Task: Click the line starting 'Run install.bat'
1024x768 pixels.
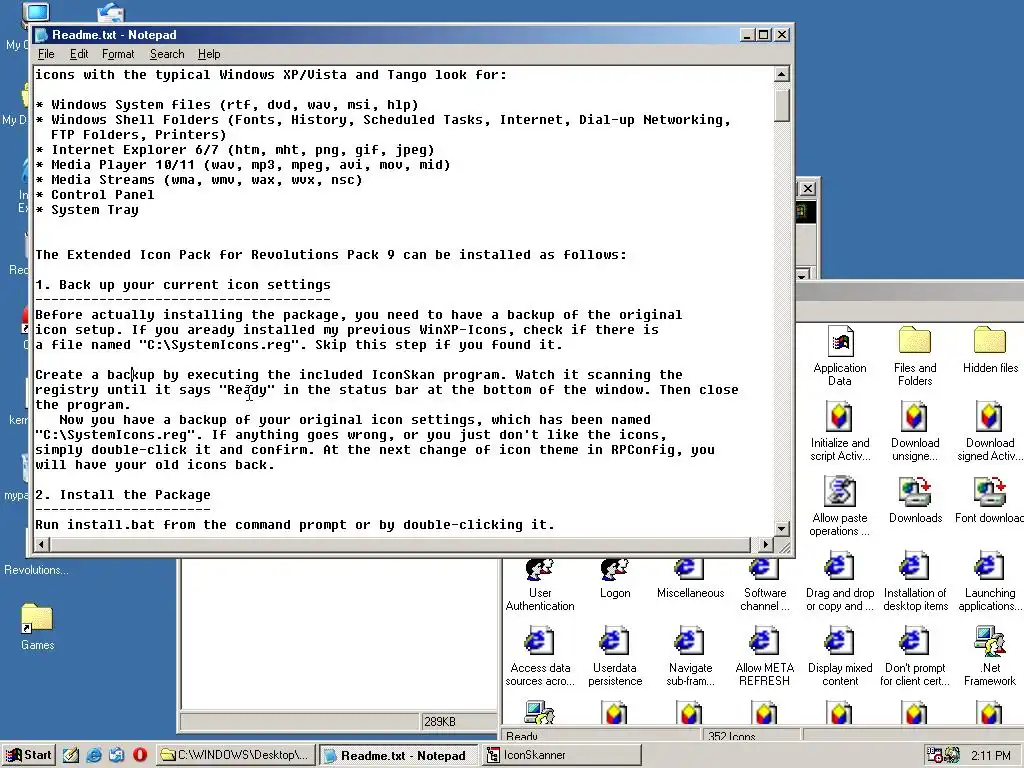Action: pyautogui.click(x=295, y=525)
